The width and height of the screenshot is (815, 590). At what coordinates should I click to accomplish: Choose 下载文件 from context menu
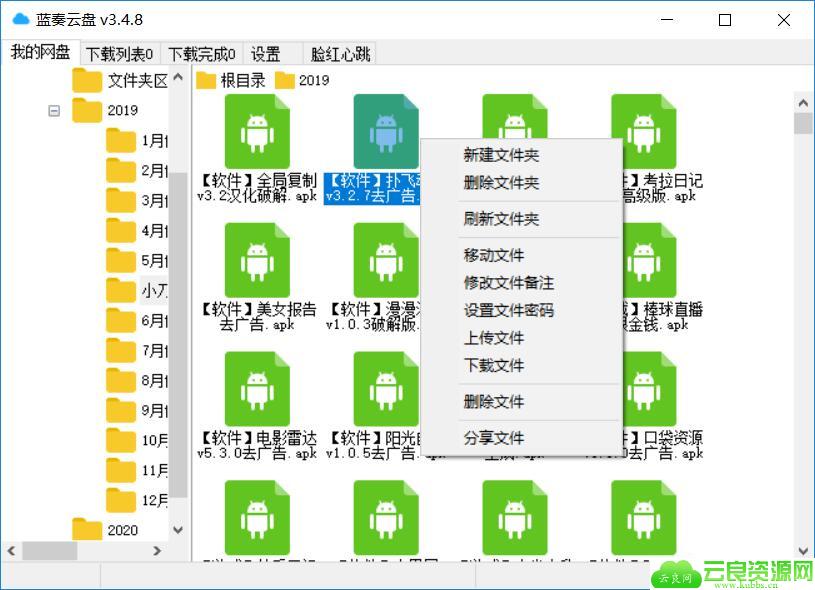click(x=493, y=366)
